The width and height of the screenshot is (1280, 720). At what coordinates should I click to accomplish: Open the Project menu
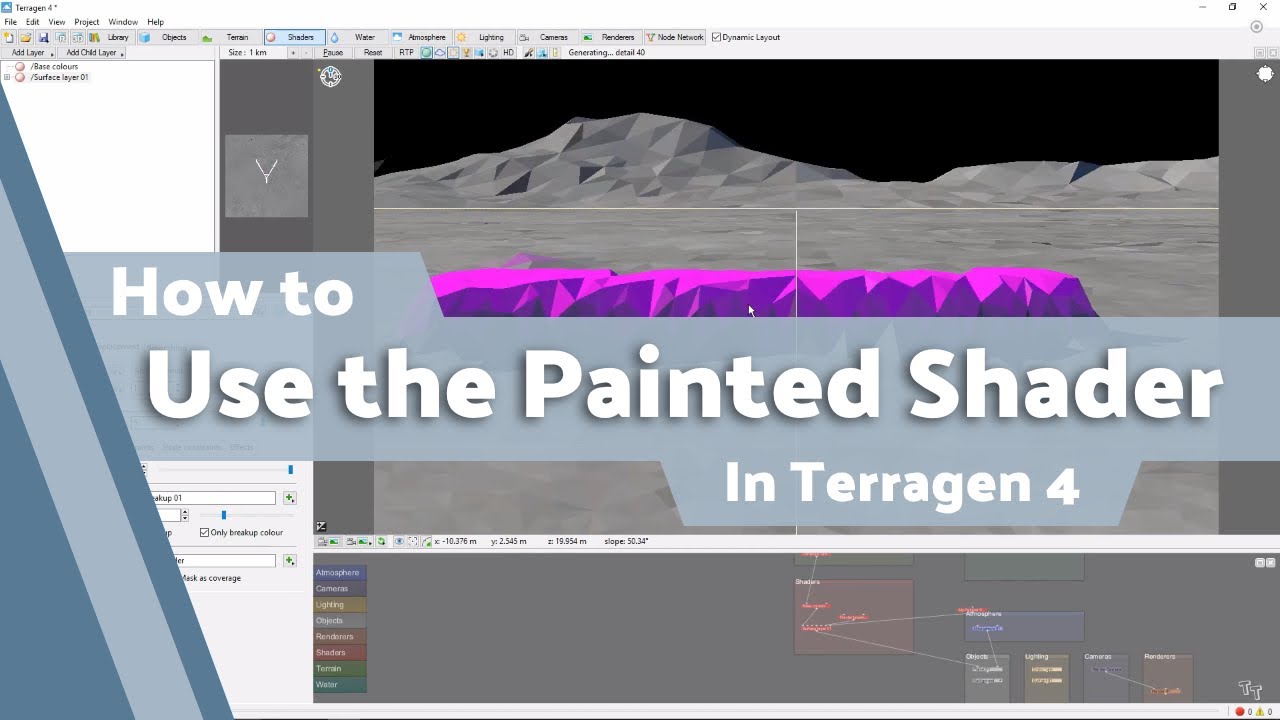click(x=87, y=22)
